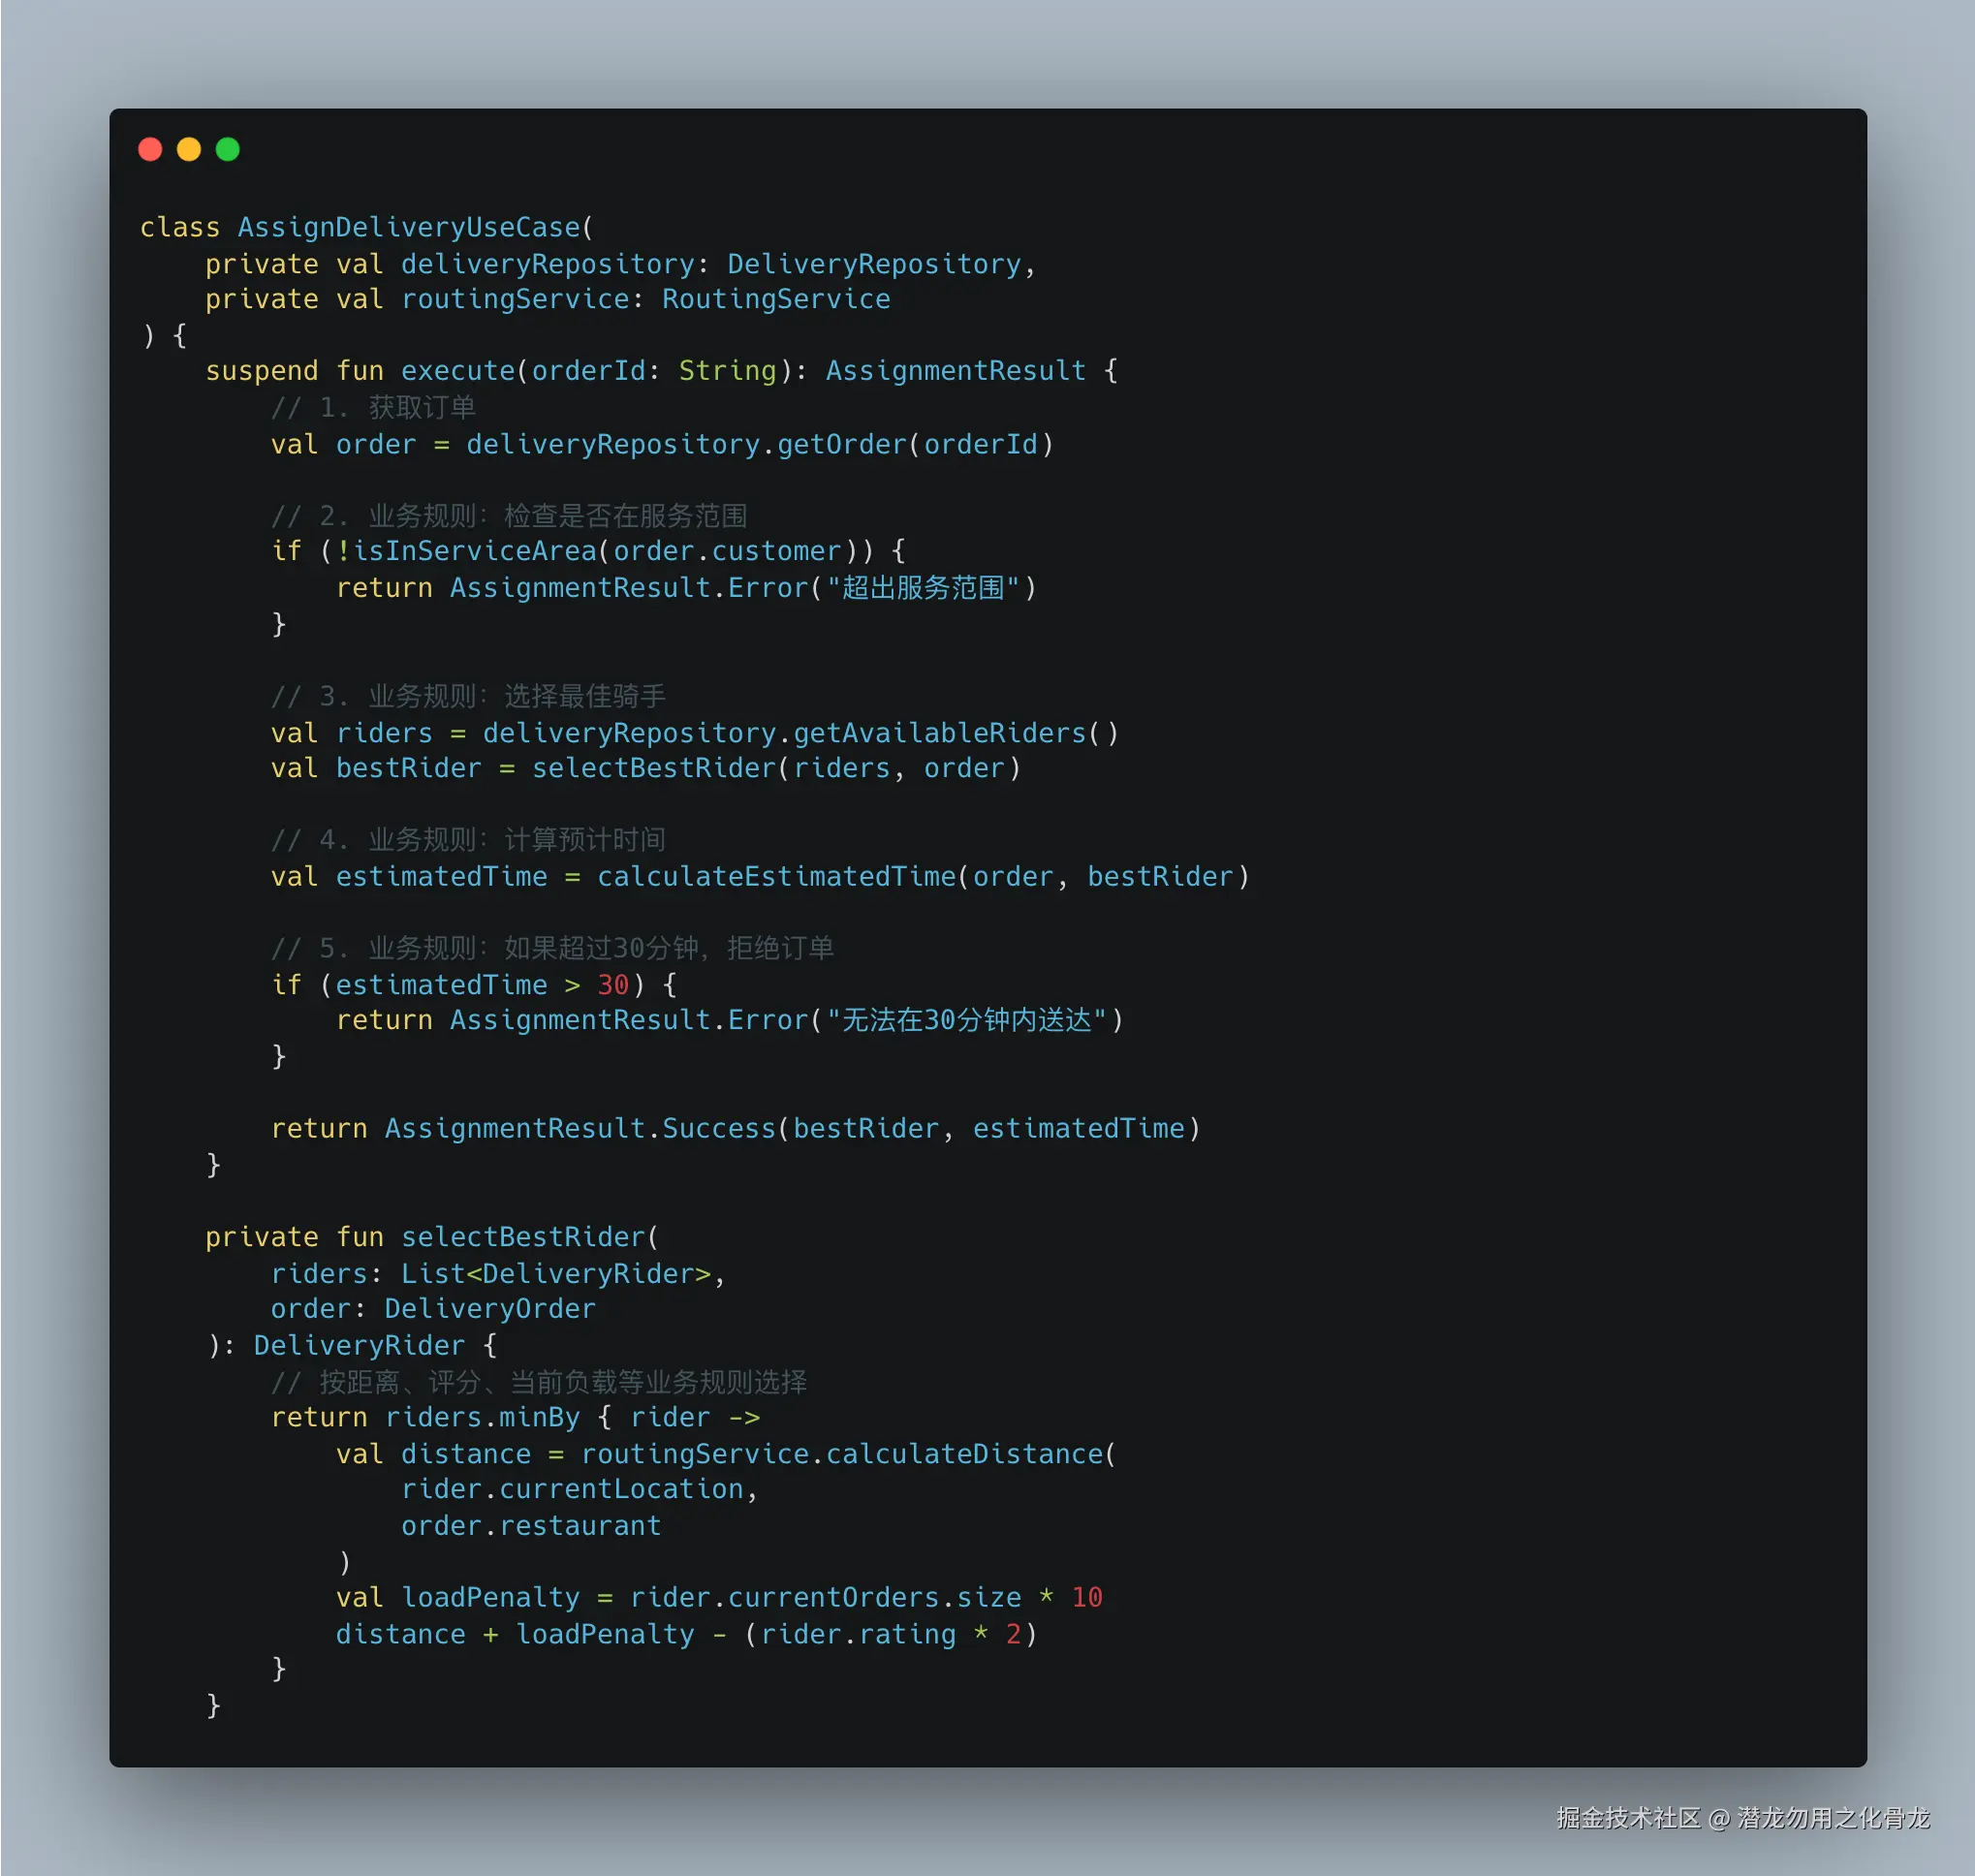Click the red close window dot
Viewport: 1975px width, 1876px height.
(150, 149)
